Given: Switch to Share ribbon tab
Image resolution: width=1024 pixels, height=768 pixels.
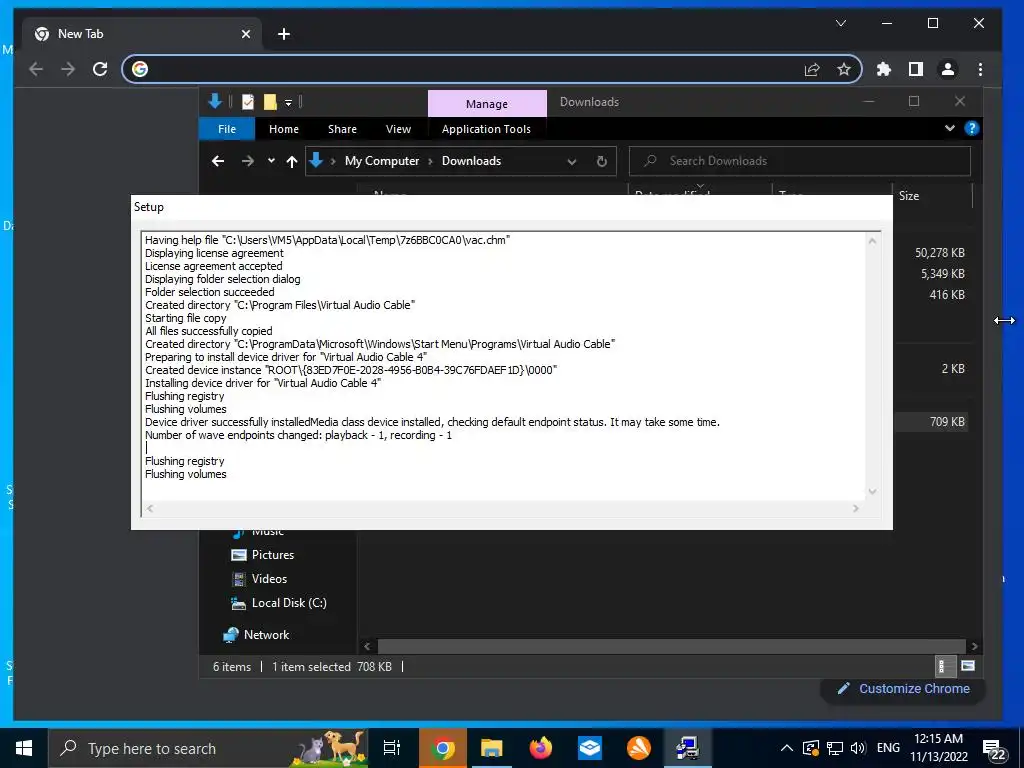Looking at the screenshot, I should pyautogui.click(x=342, y=129).
